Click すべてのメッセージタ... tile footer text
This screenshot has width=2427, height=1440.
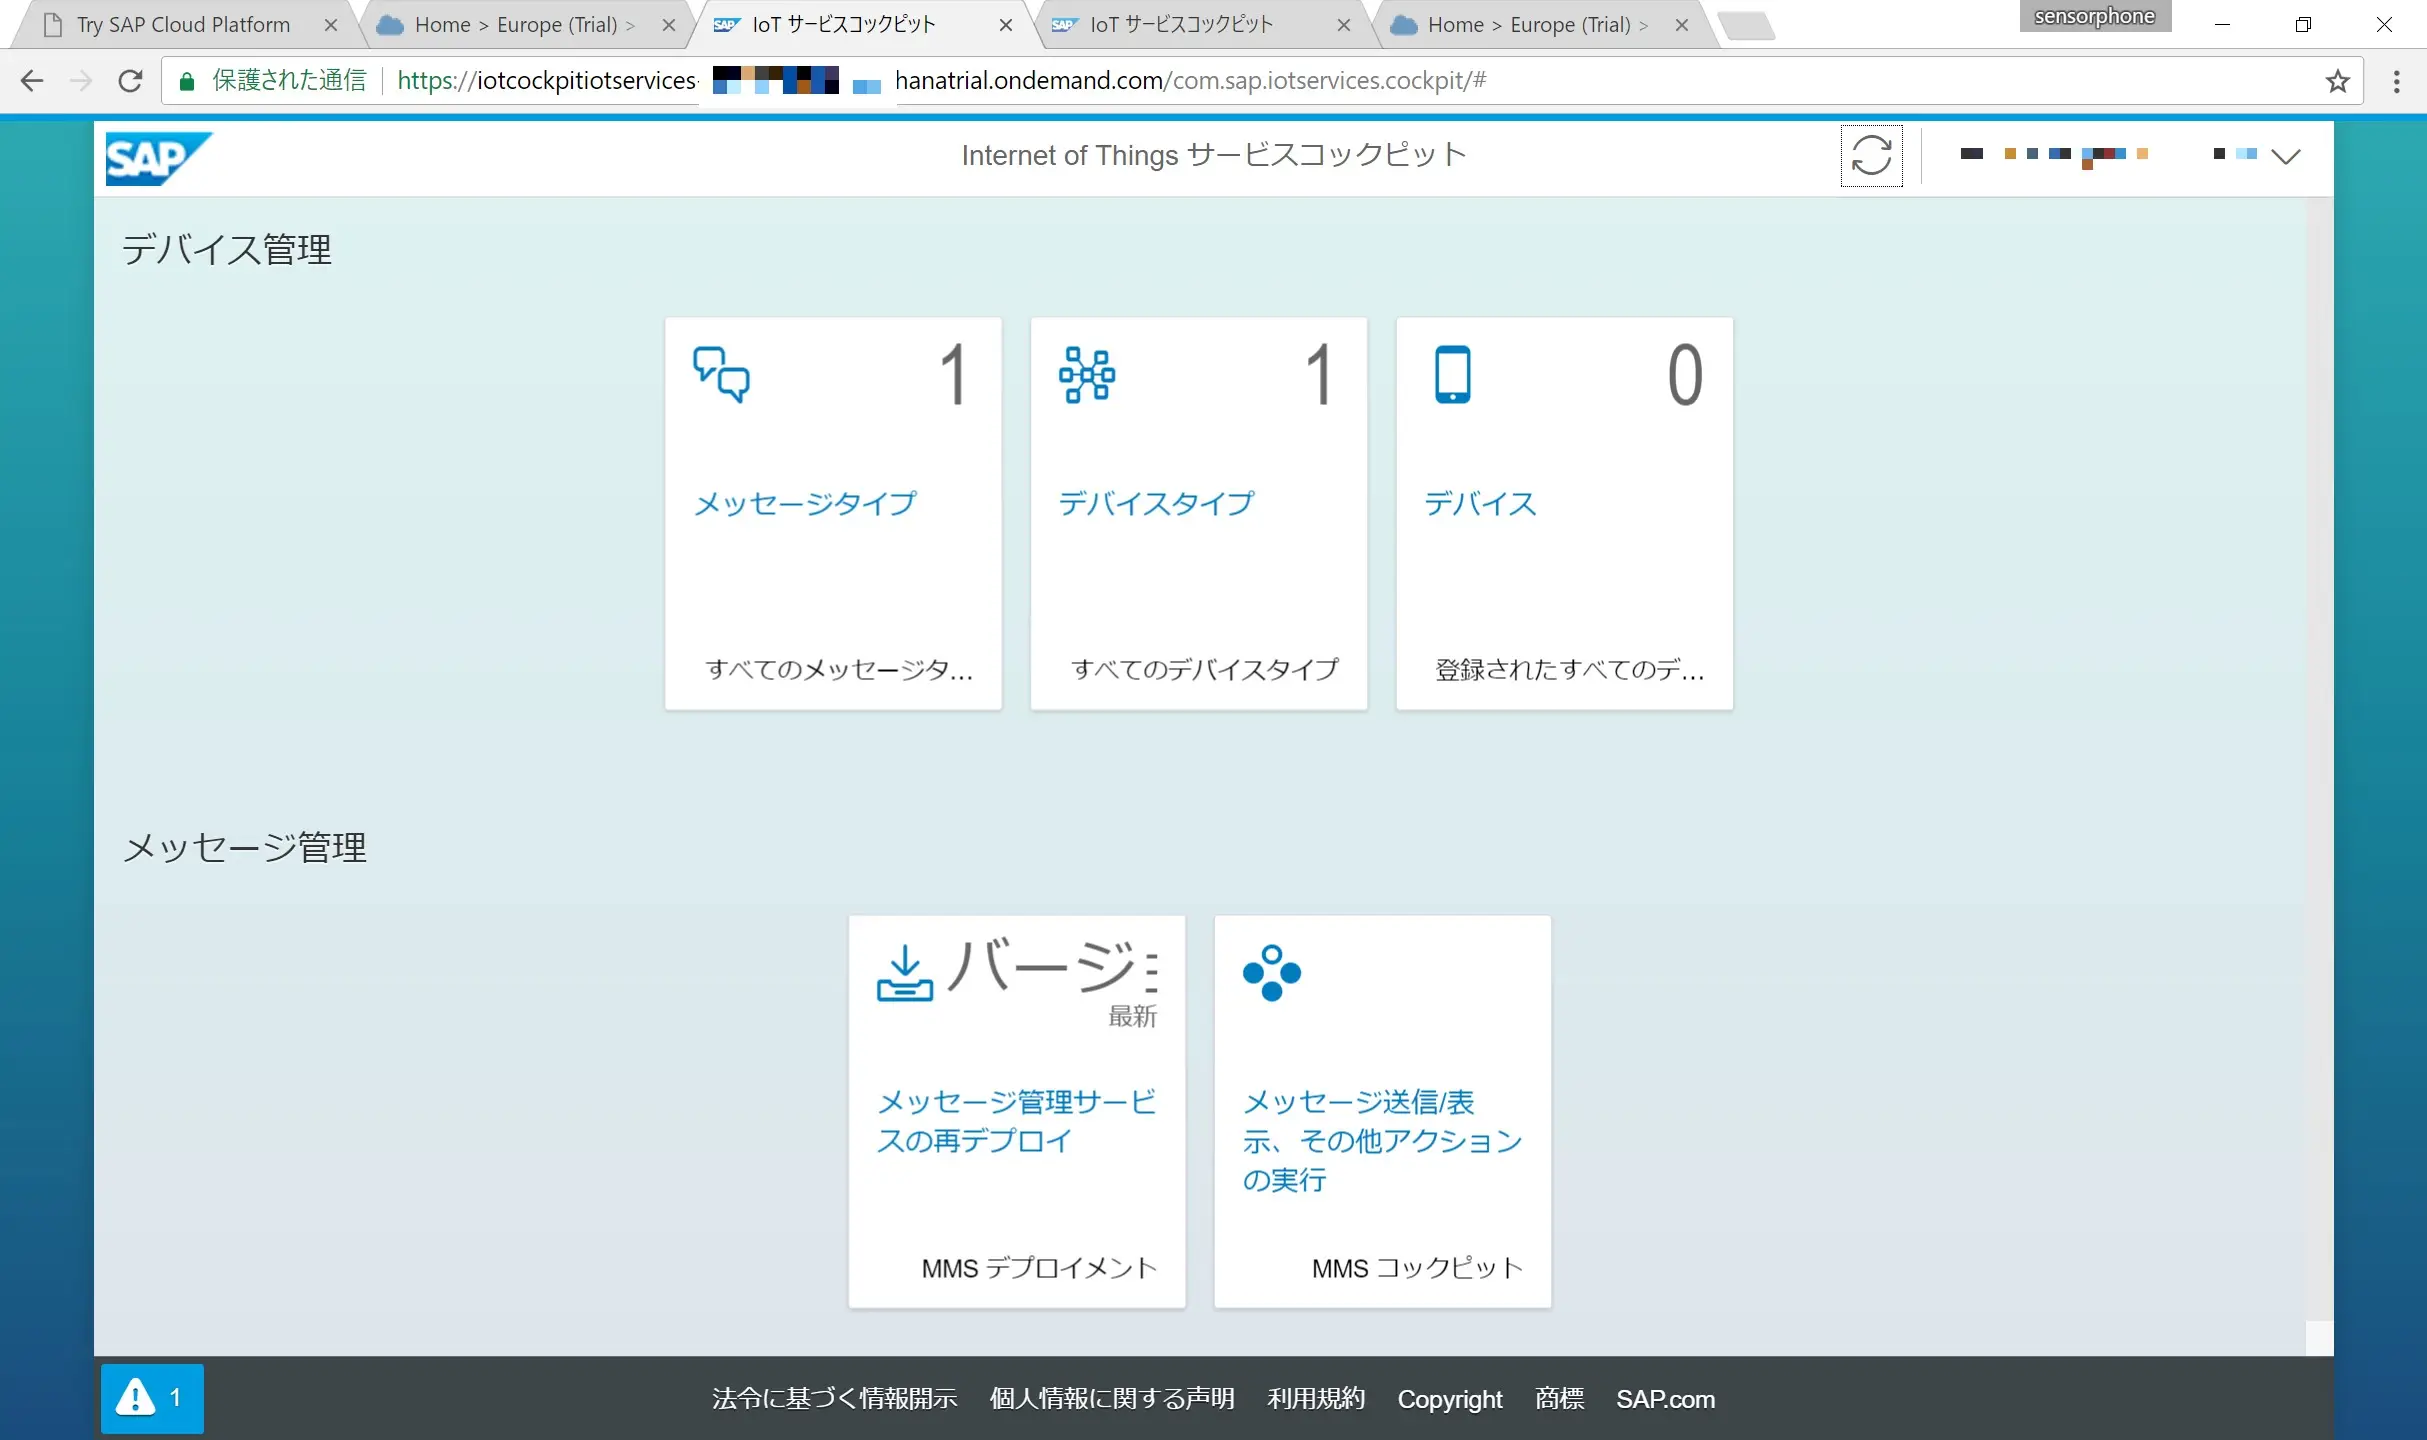coord(839,669)
